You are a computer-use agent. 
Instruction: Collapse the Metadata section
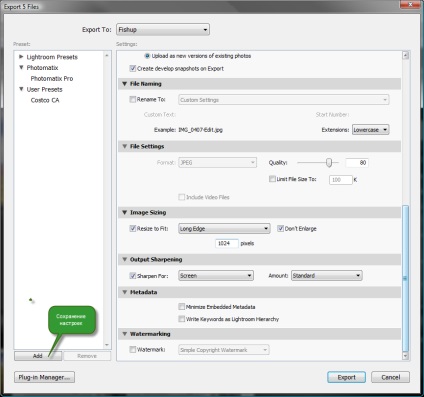tap(125, 292)
